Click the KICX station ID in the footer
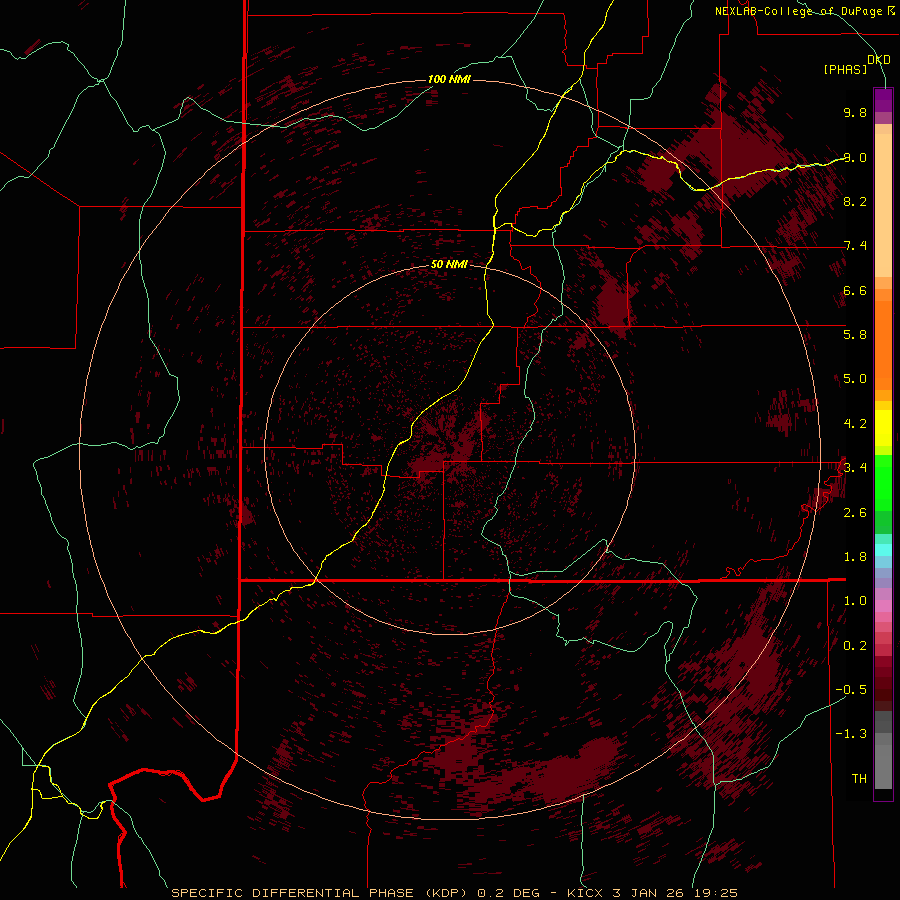 point(585,893)
